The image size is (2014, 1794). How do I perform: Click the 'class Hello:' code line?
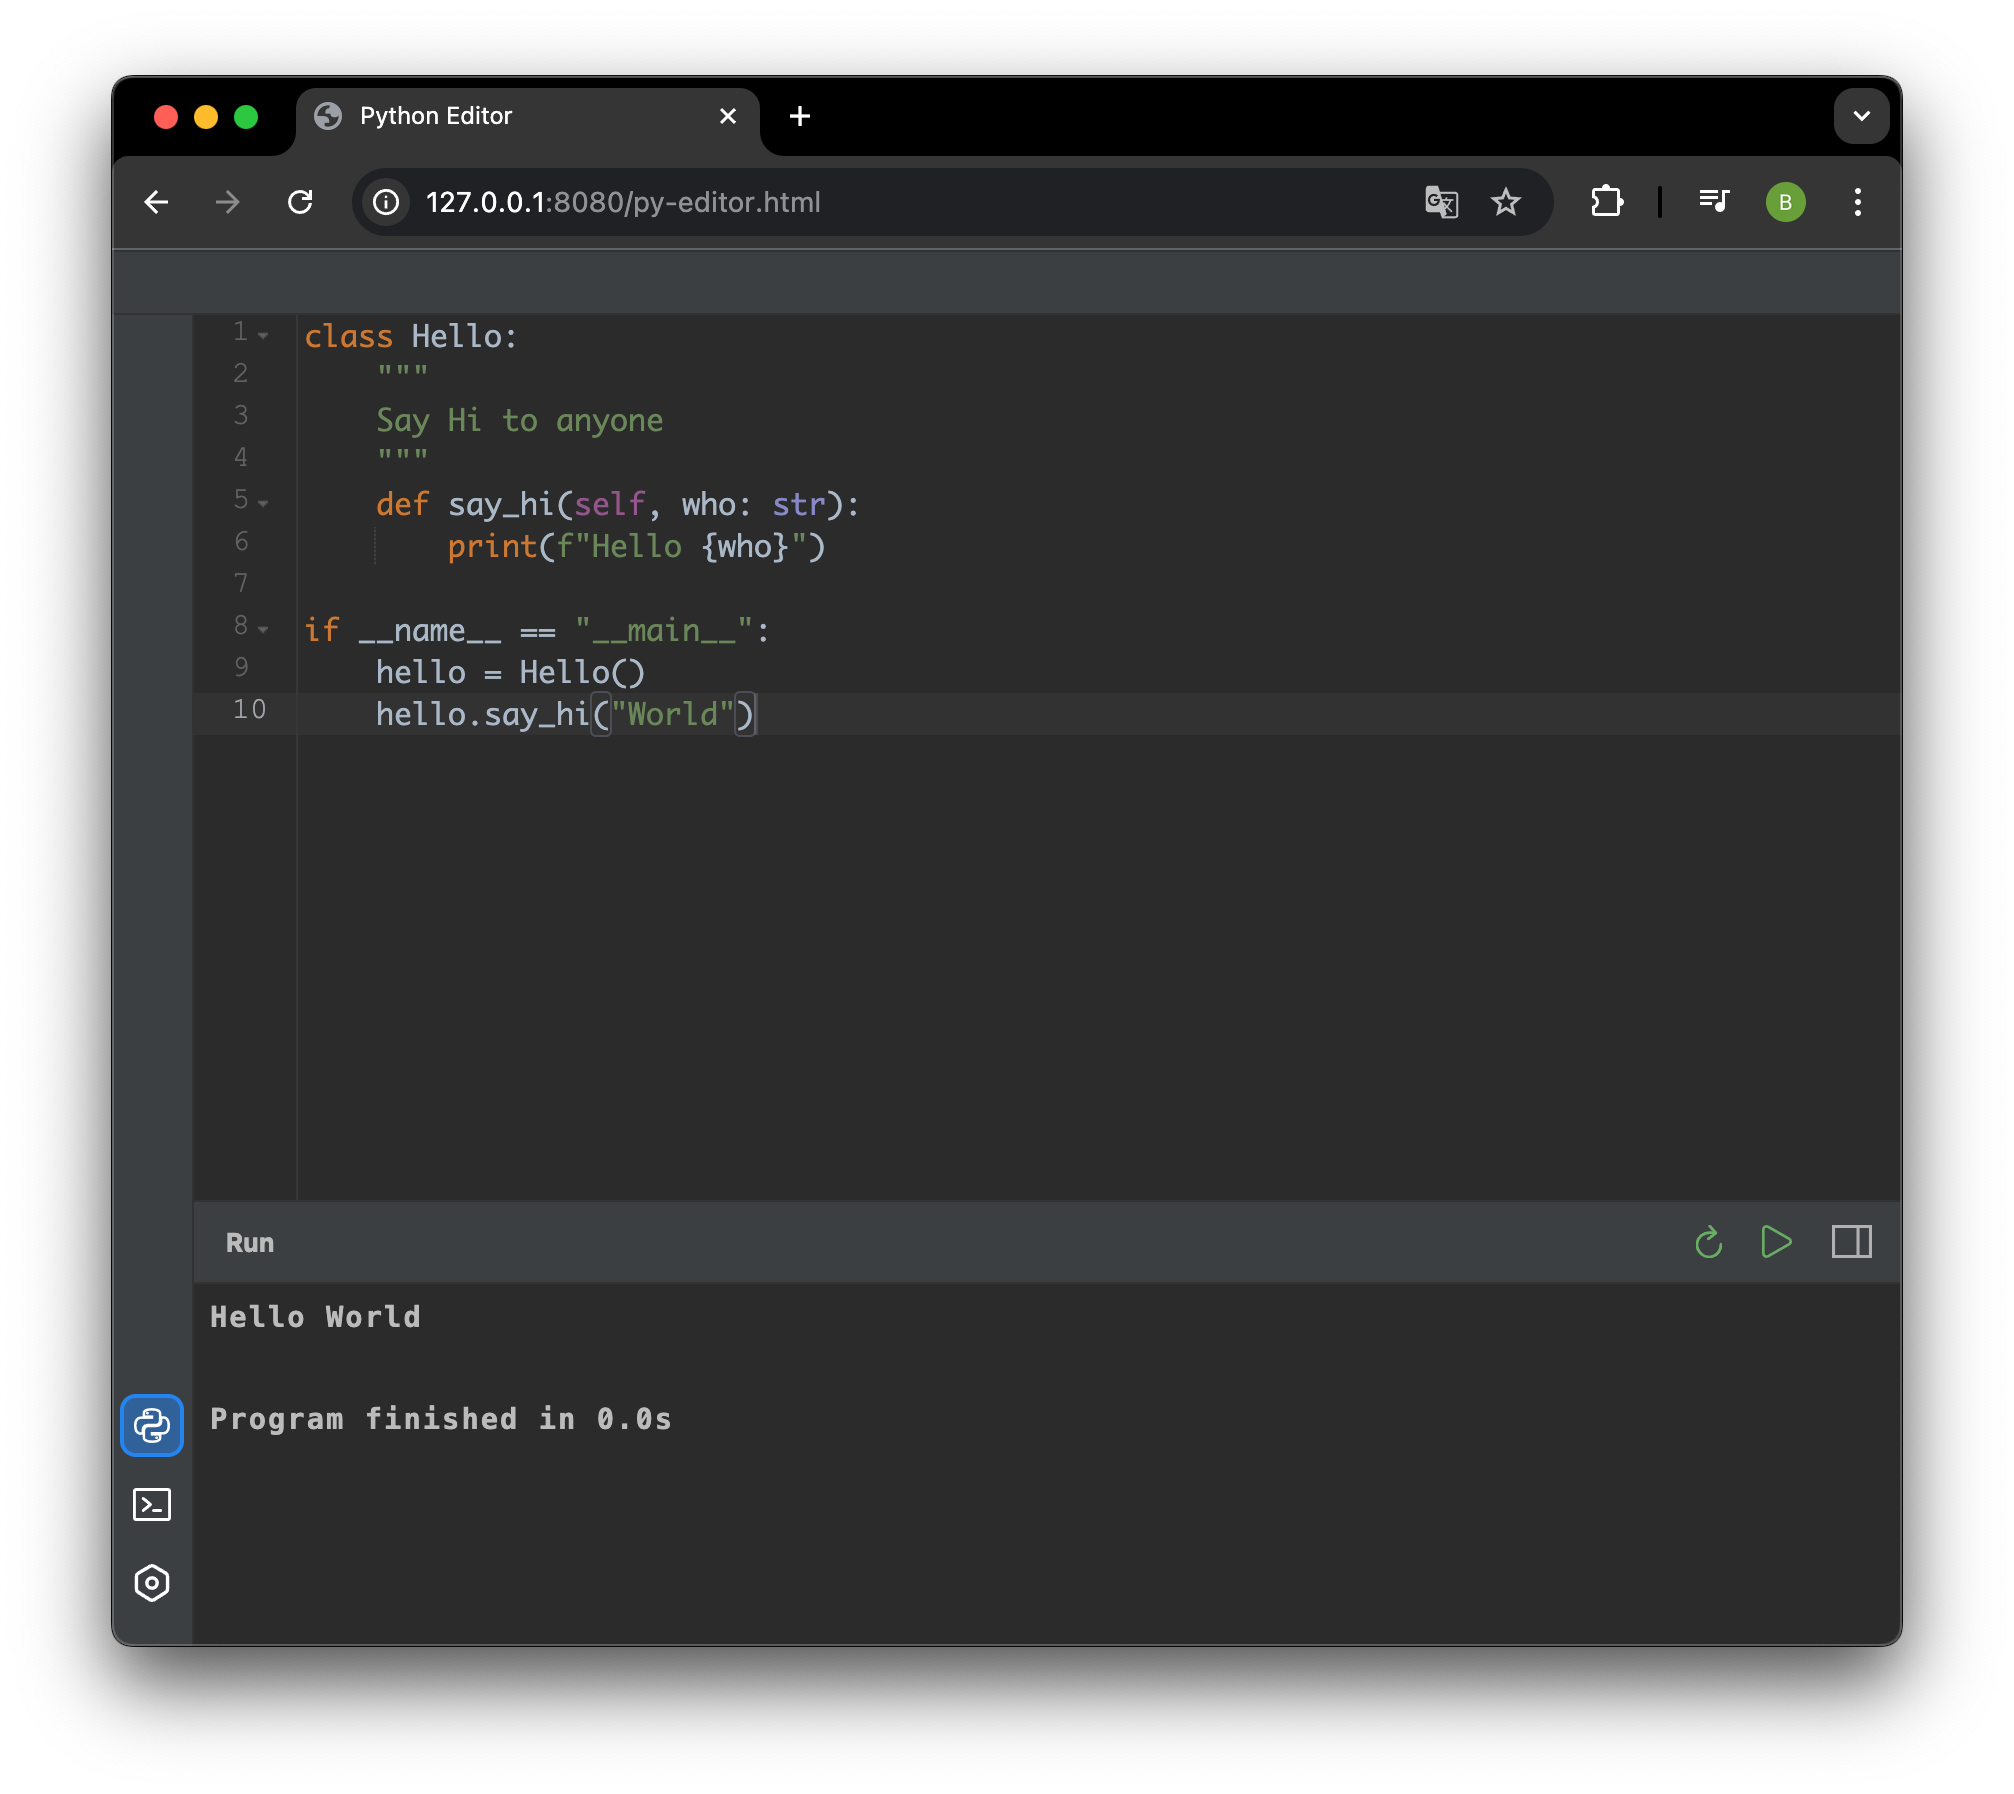(x=410, y=336)
